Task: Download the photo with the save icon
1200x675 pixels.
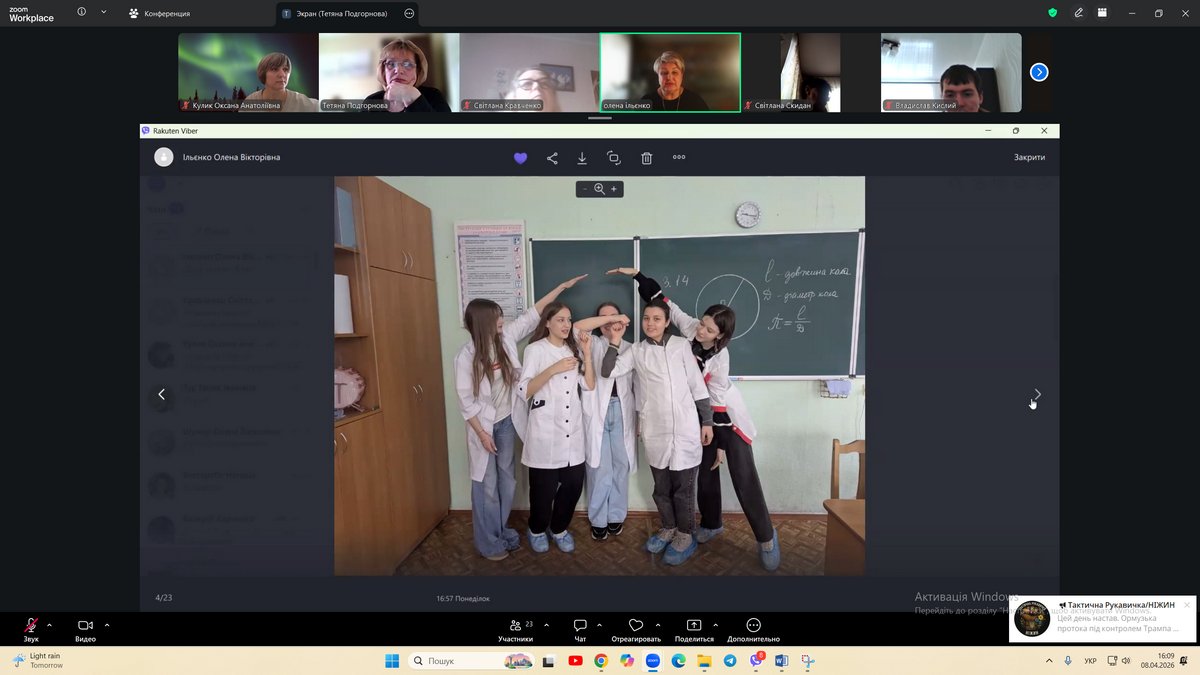Action: tap(582, 158)
